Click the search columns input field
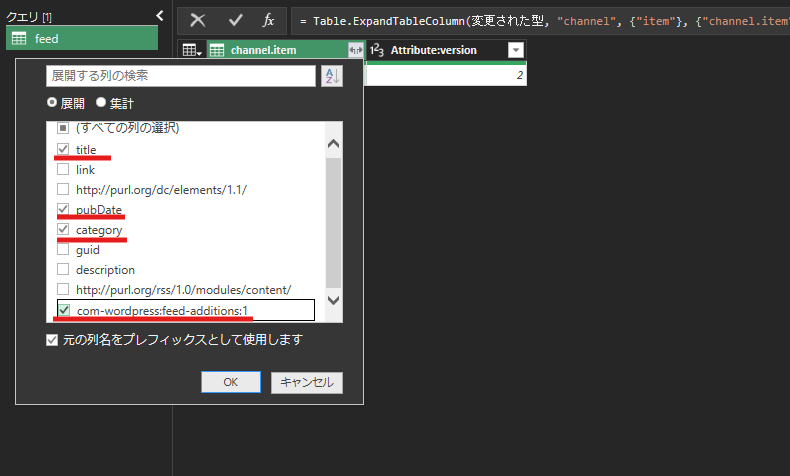 coord(180,76)
